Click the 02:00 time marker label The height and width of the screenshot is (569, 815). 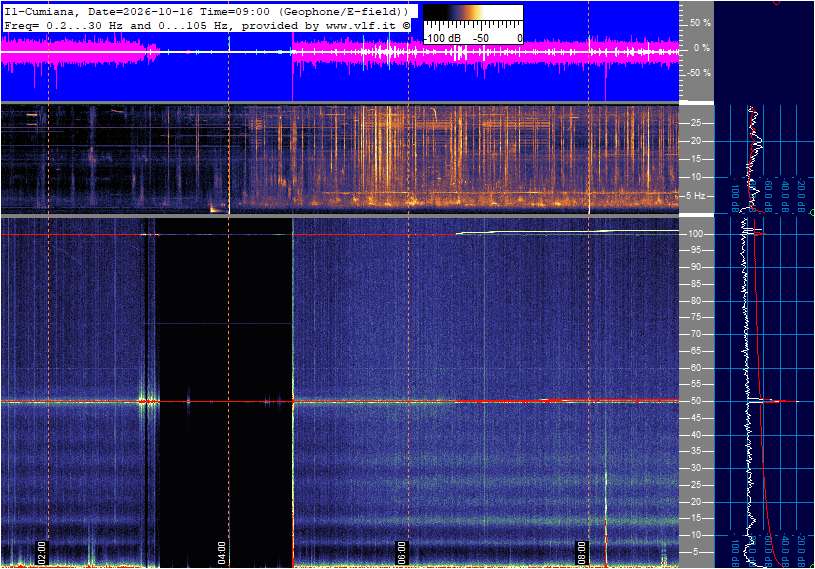[x=42, y=553]
